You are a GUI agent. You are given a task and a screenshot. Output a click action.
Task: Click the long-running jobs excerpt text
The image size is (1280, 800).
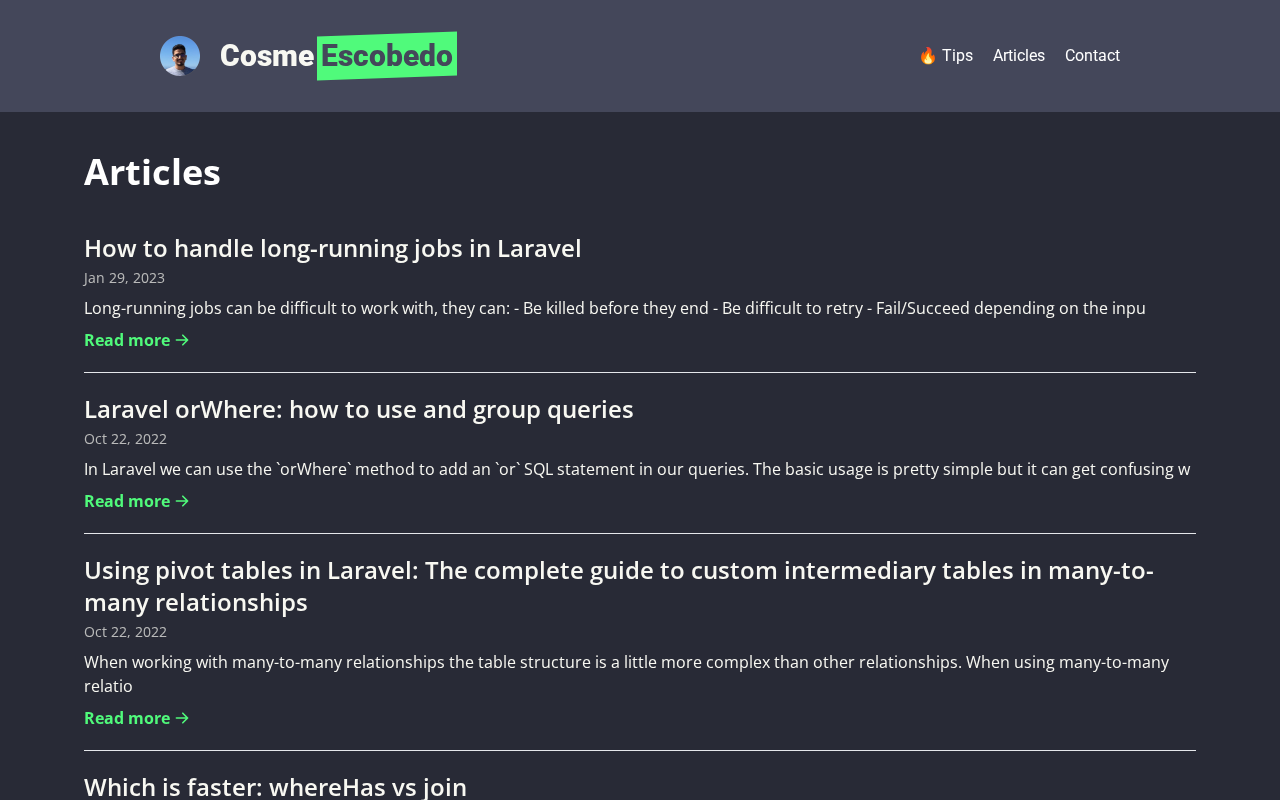[x=614, y=308]
